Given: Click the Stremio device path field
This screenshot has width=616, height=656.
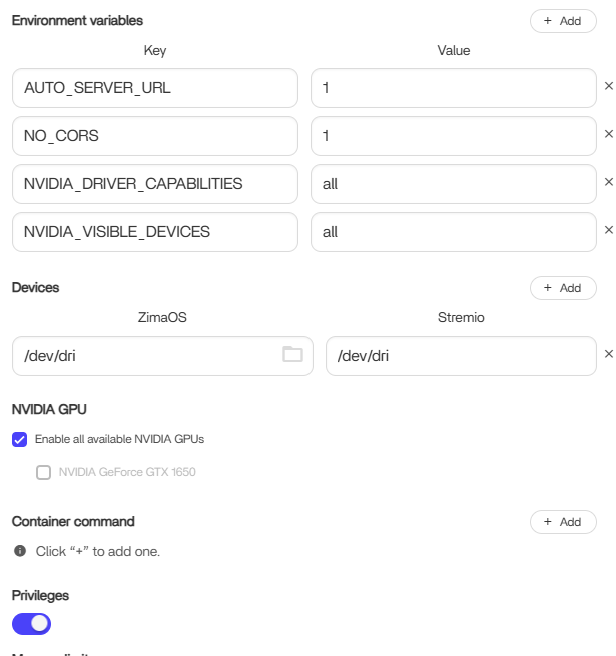Looking at the screenshot, I should (460, 356).
